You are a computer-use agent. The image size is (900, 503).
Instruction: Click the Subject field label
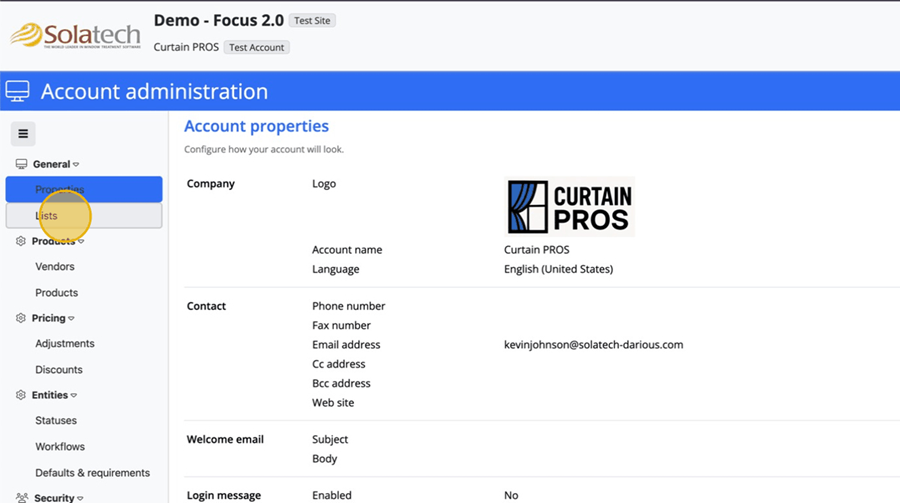(x=330, y=439)
